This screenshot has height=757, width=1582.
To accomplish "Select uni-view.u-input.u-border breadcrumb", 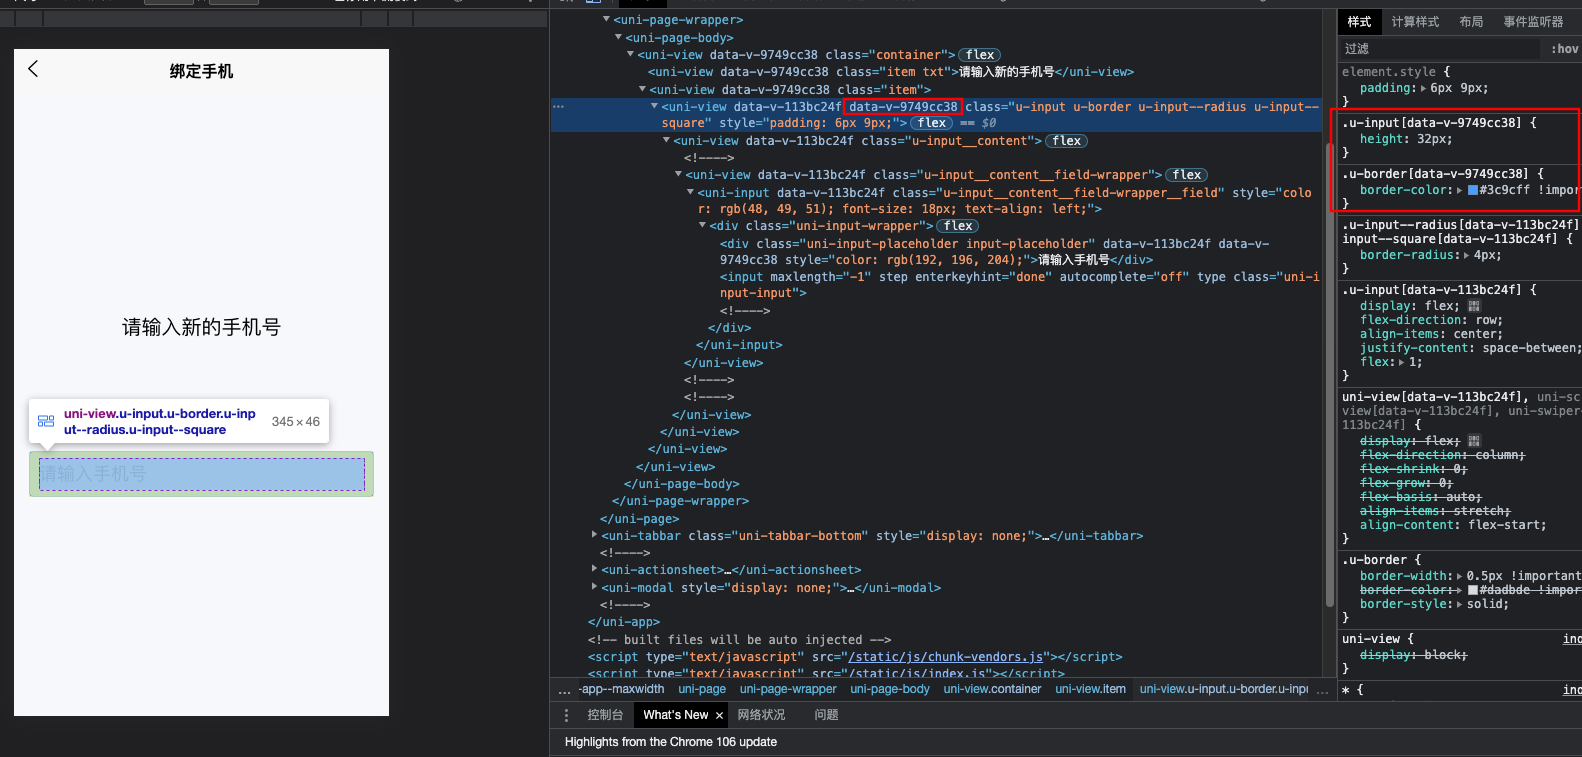I will (1224, 689).
